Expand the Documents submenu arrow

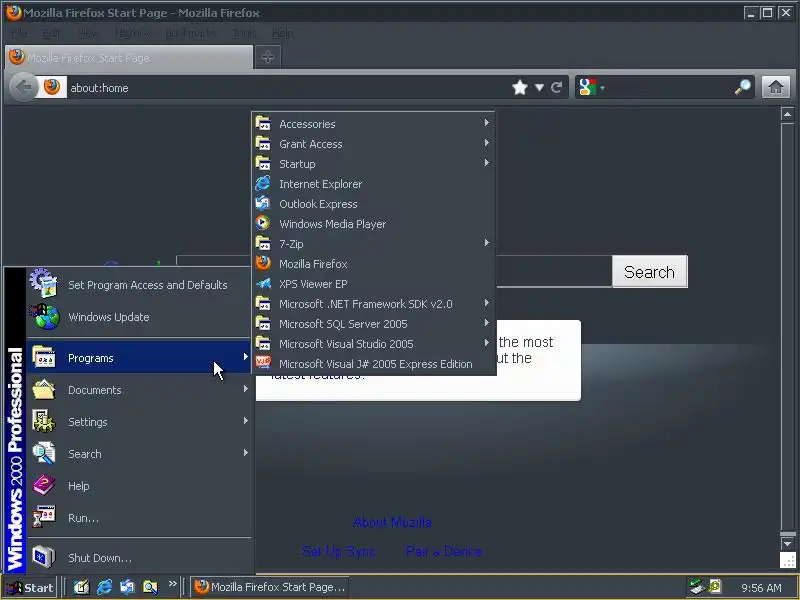point(245,389)
